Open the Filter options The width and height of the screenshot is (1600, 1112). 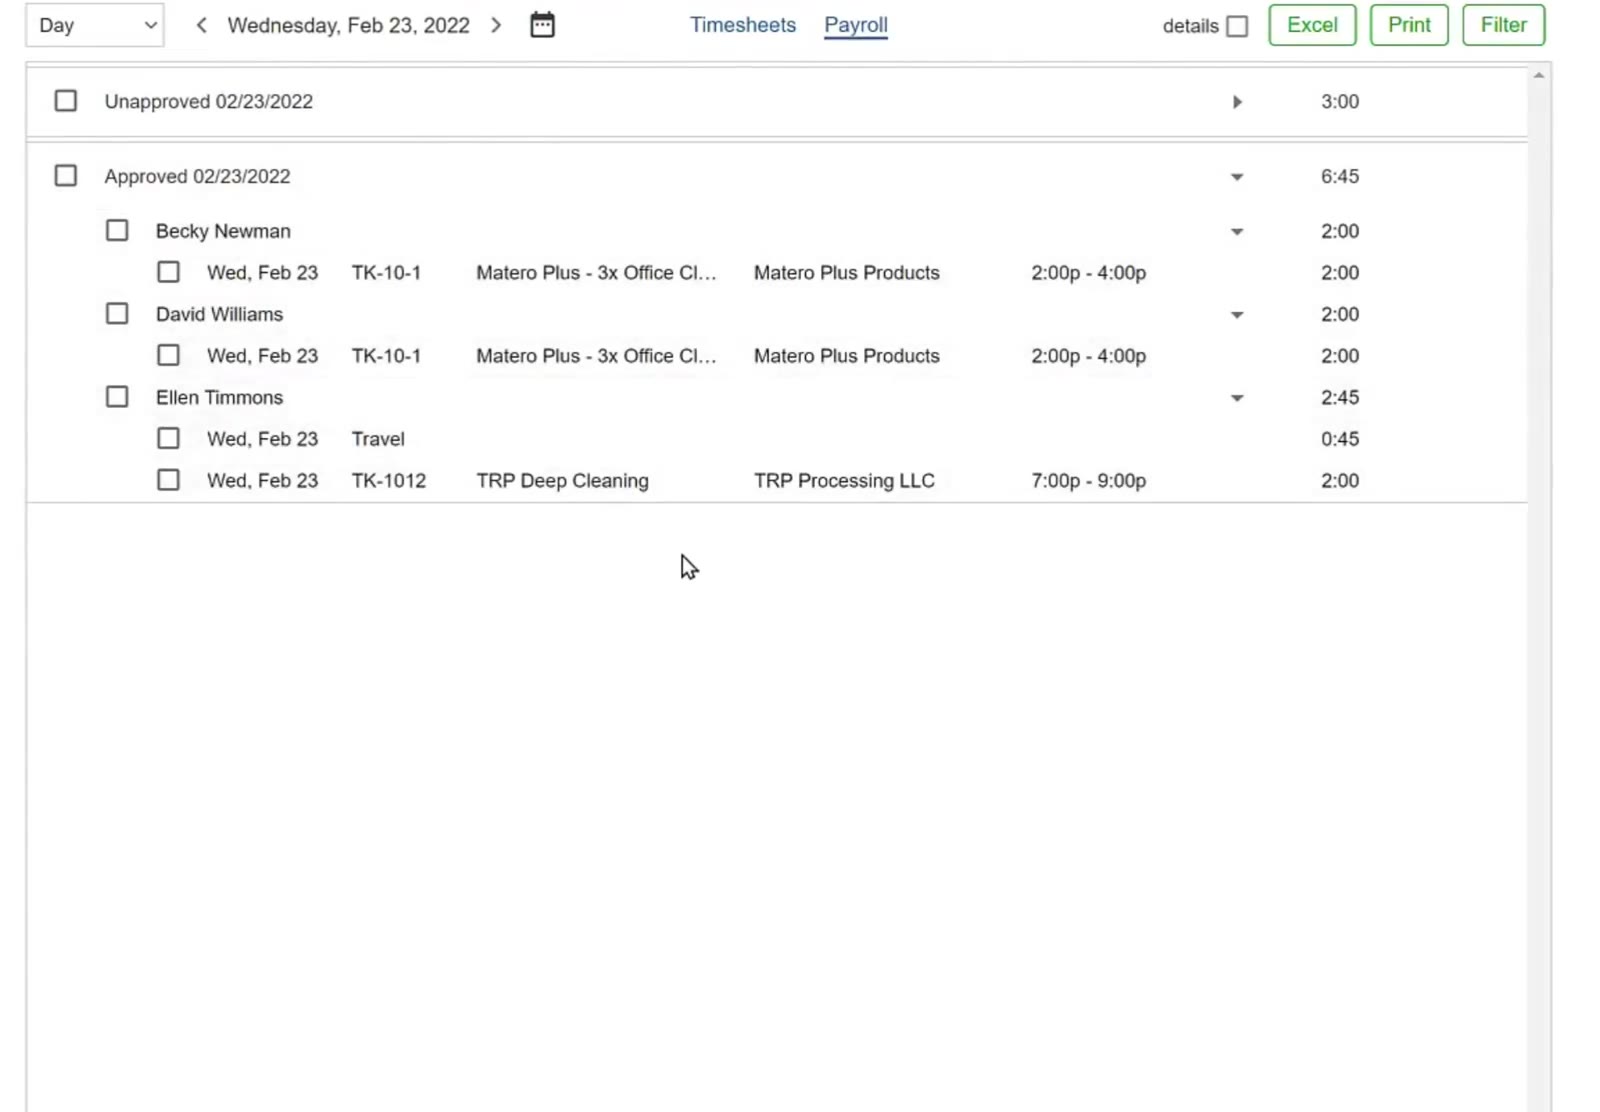coord(1503,25)
